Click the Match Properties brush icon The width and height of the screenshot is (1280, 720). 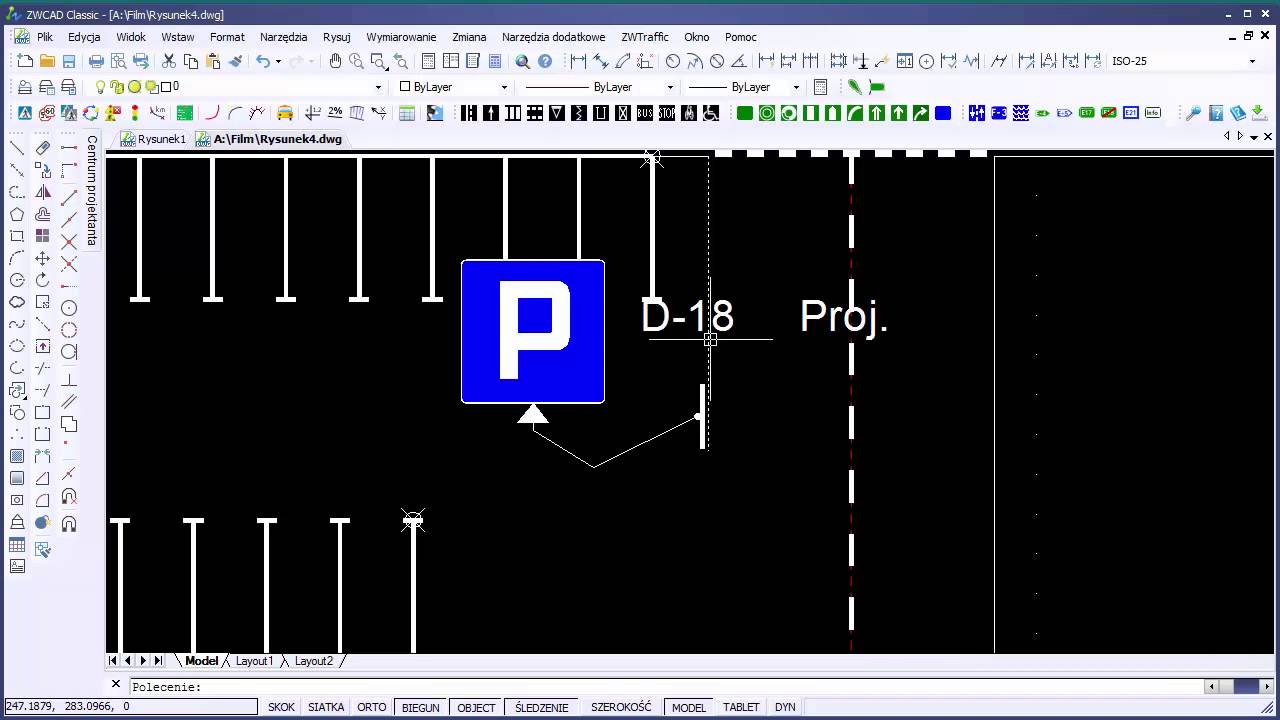[x=236, y=61]
